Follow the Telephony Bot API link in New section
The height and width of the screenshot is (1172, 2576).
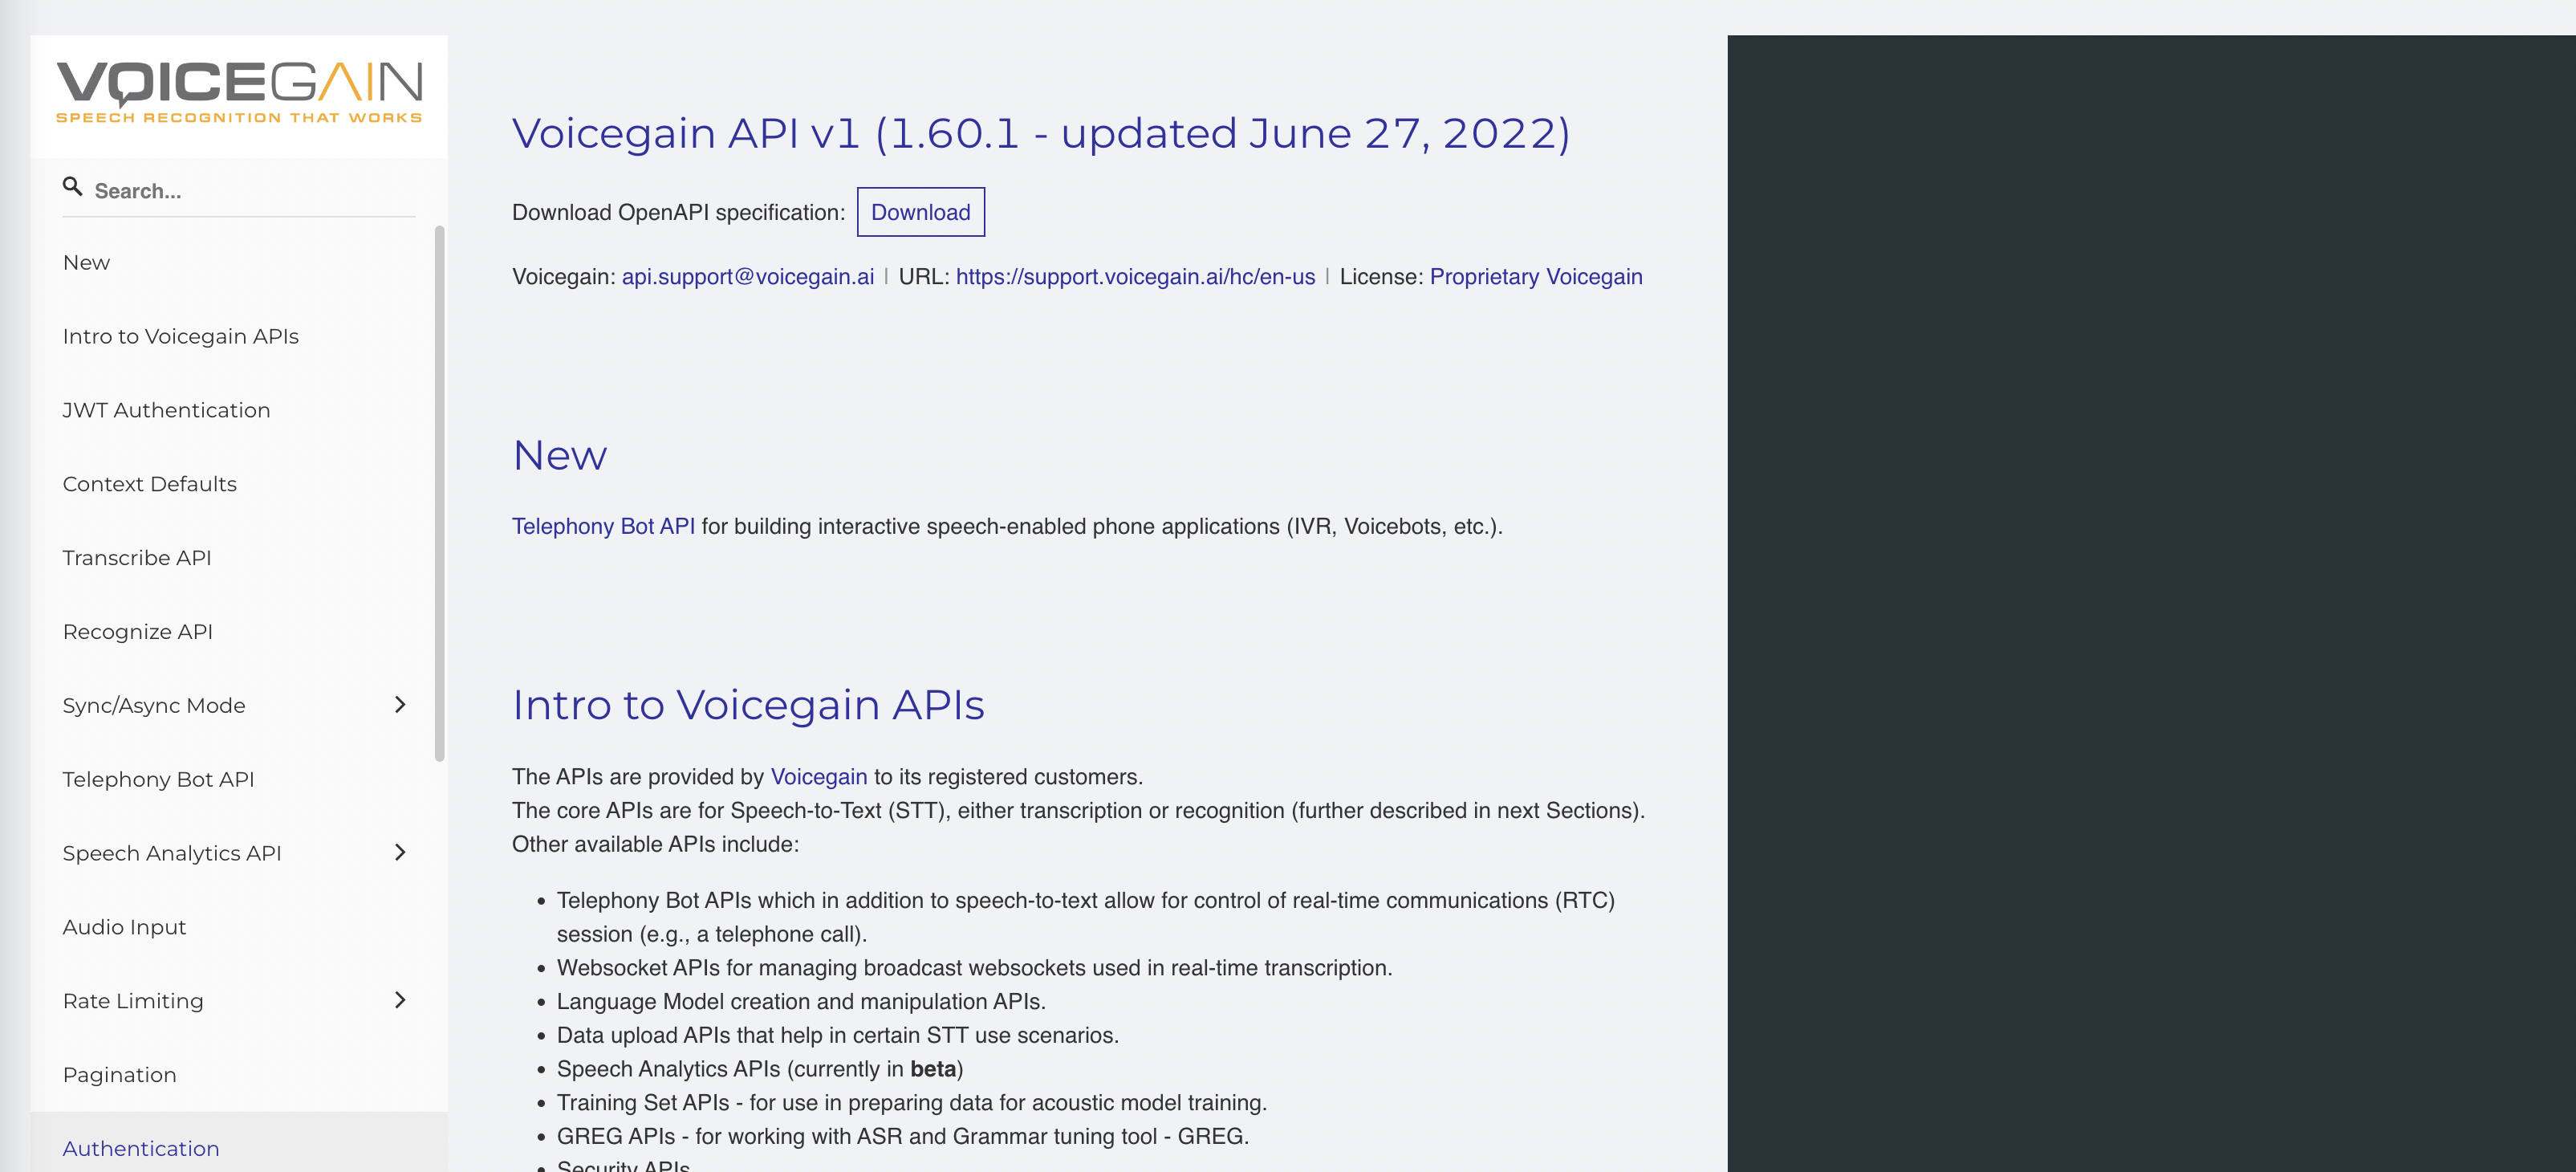tap(603, 527)
